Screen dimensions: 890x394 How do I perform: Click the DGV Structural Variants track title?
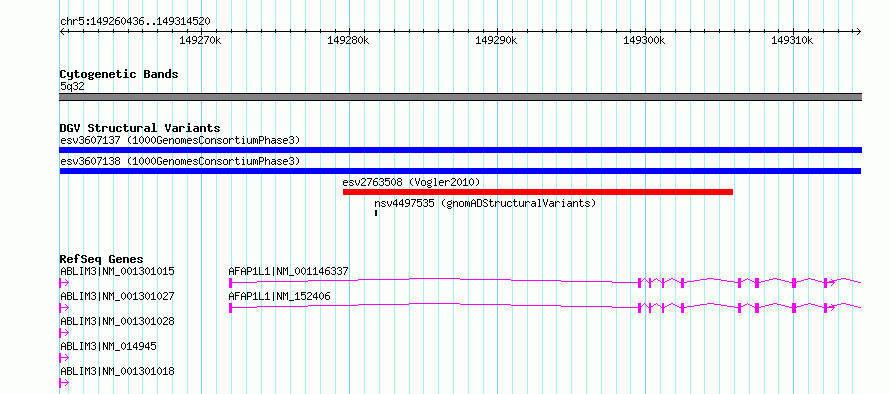click(140, 128)
